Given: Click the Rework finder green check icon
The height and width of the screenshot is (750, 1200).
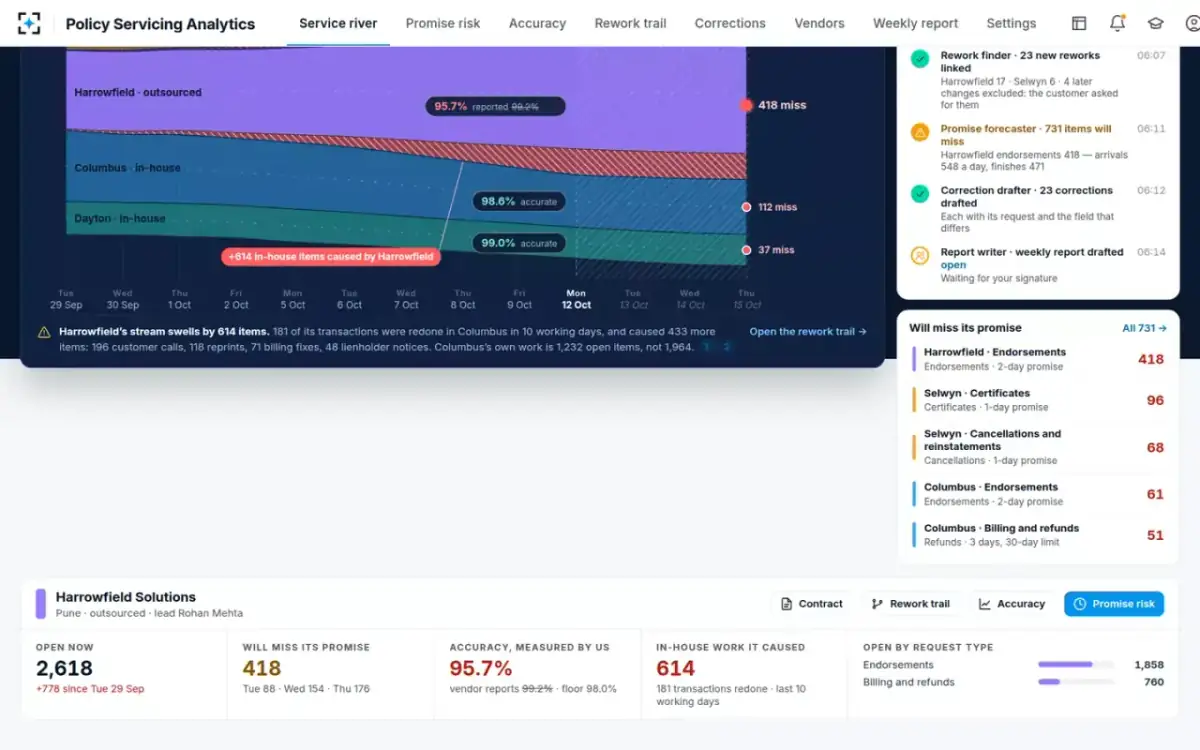Looking at the screenshot, I should tap(920, 59).
